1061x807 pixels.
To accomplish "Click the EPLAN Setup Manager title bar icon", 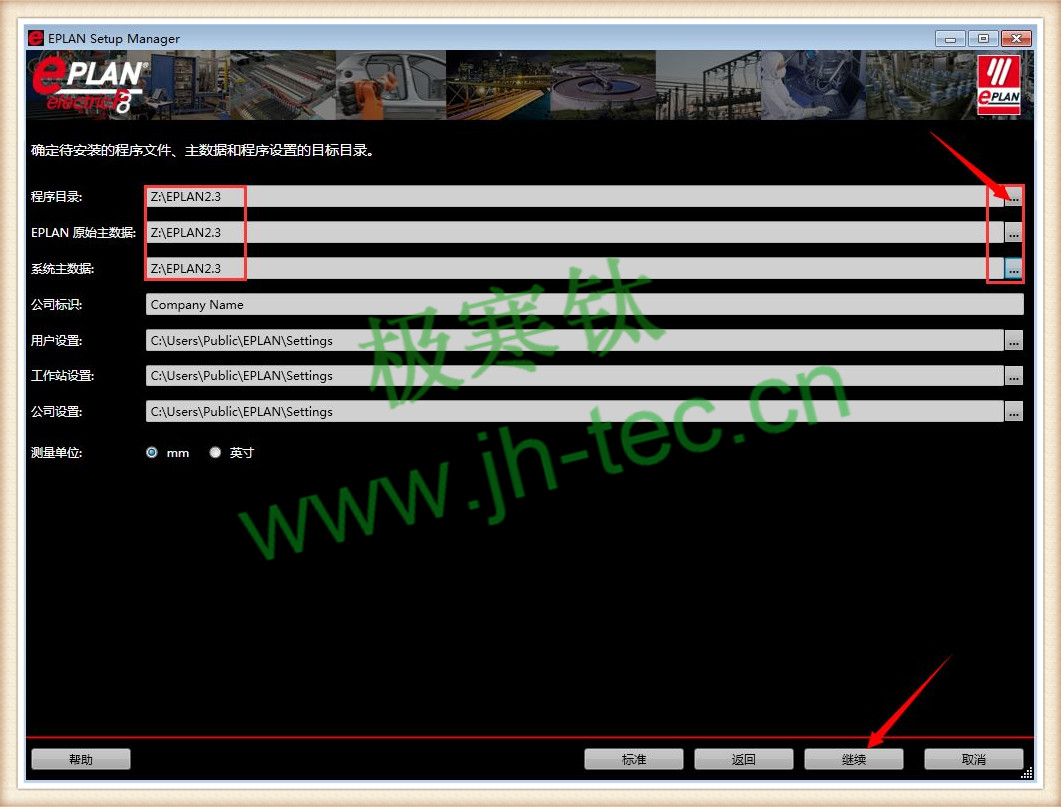I will [36, 38].
